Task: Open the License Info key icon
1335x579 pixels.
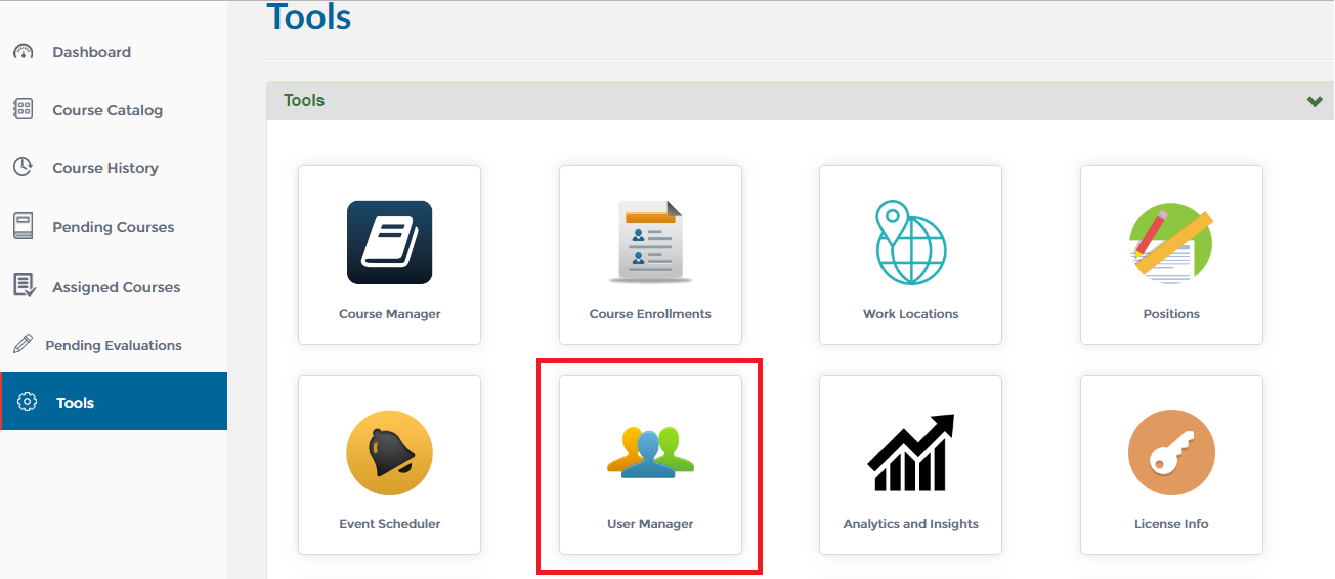Action: pyautogui.click(x=1171, y=453)
